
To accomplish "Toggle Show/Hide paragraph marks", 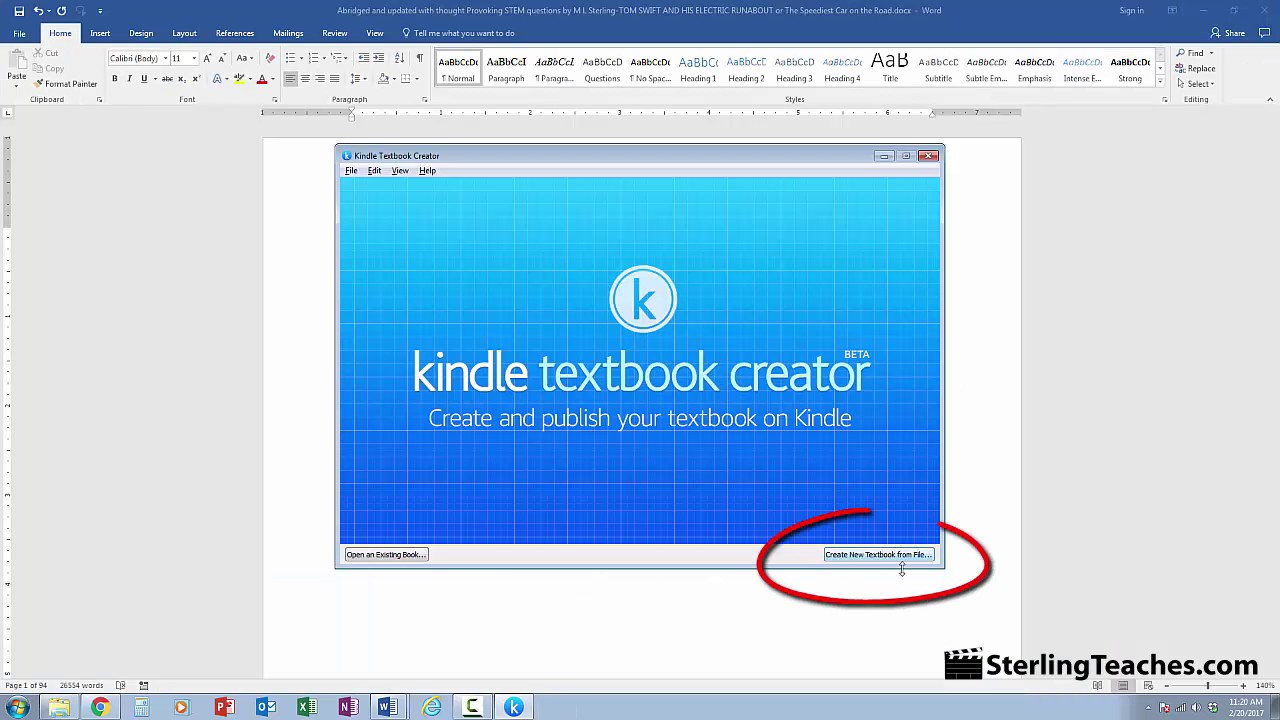I will pyautogui.click(x=419, y=58).
